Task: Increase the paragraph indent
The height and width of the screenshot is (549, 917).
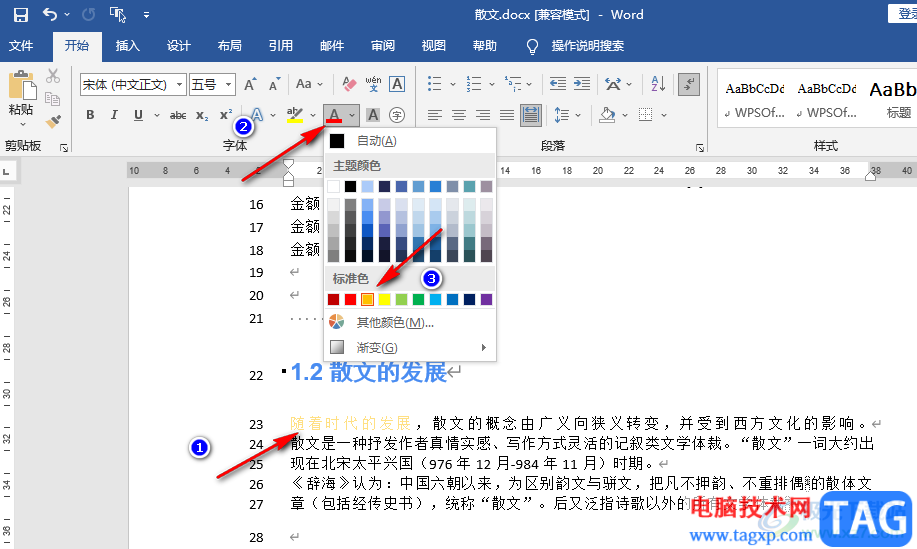Action: click(582, 84)
